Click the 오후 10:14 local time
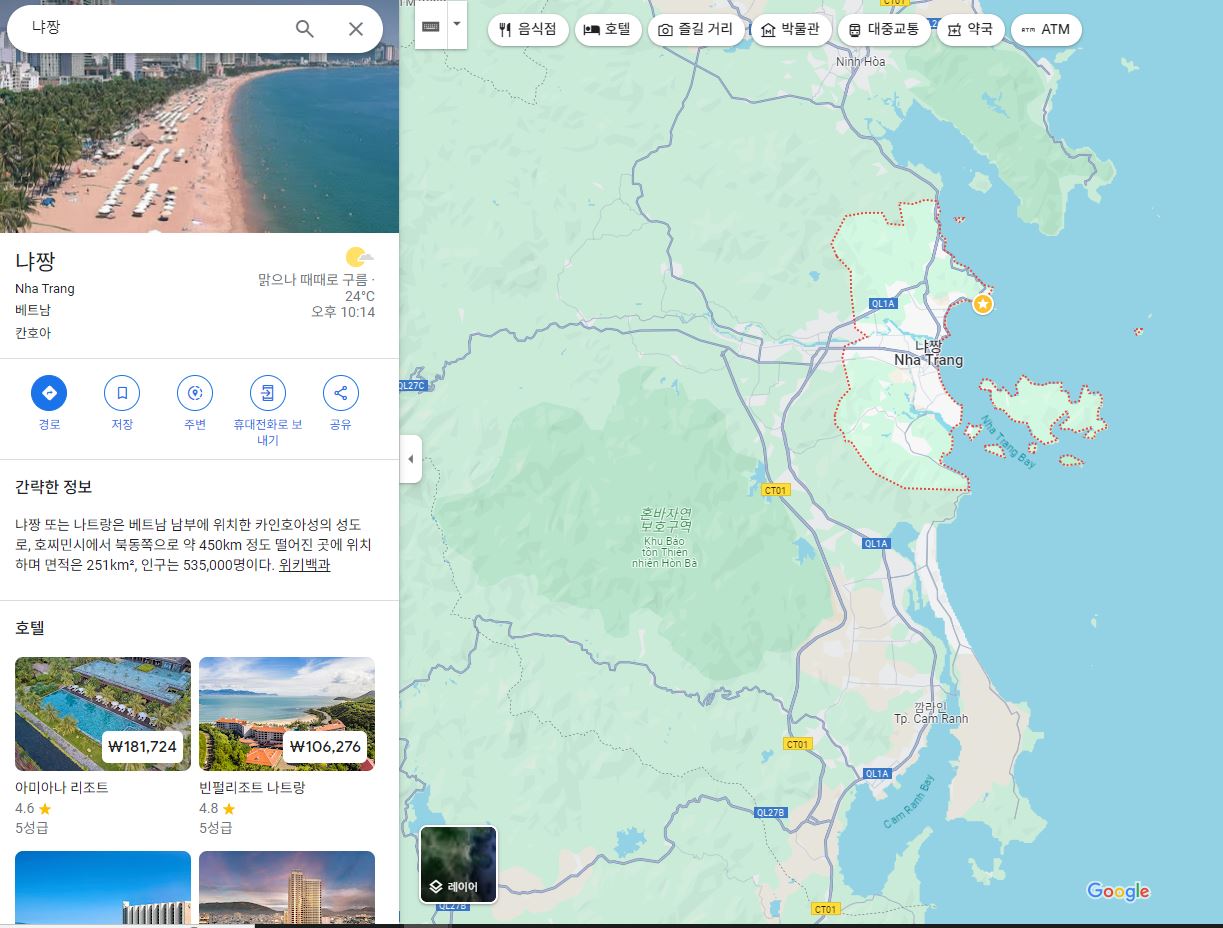This screenshot has width=1223, height=928. coord(343,312)
